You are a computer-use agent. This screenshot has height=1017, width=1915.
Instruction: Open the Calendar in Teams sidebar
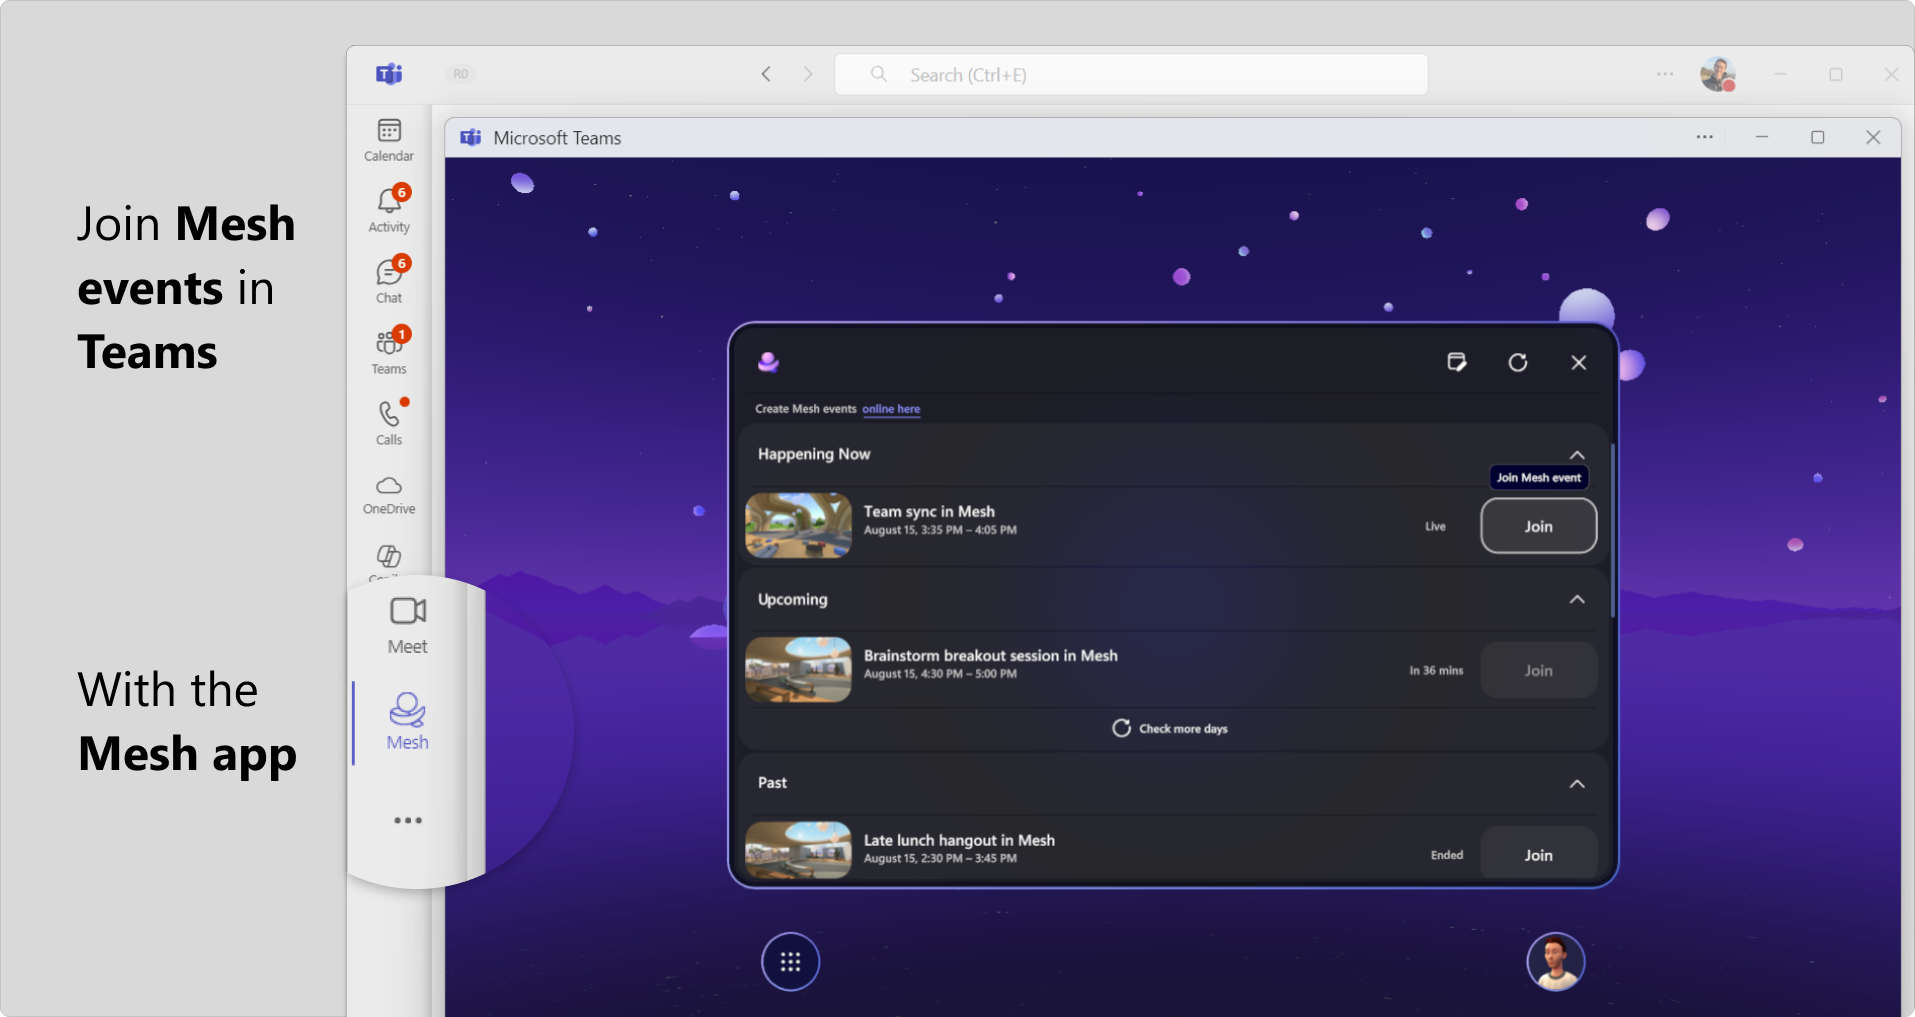388,138
